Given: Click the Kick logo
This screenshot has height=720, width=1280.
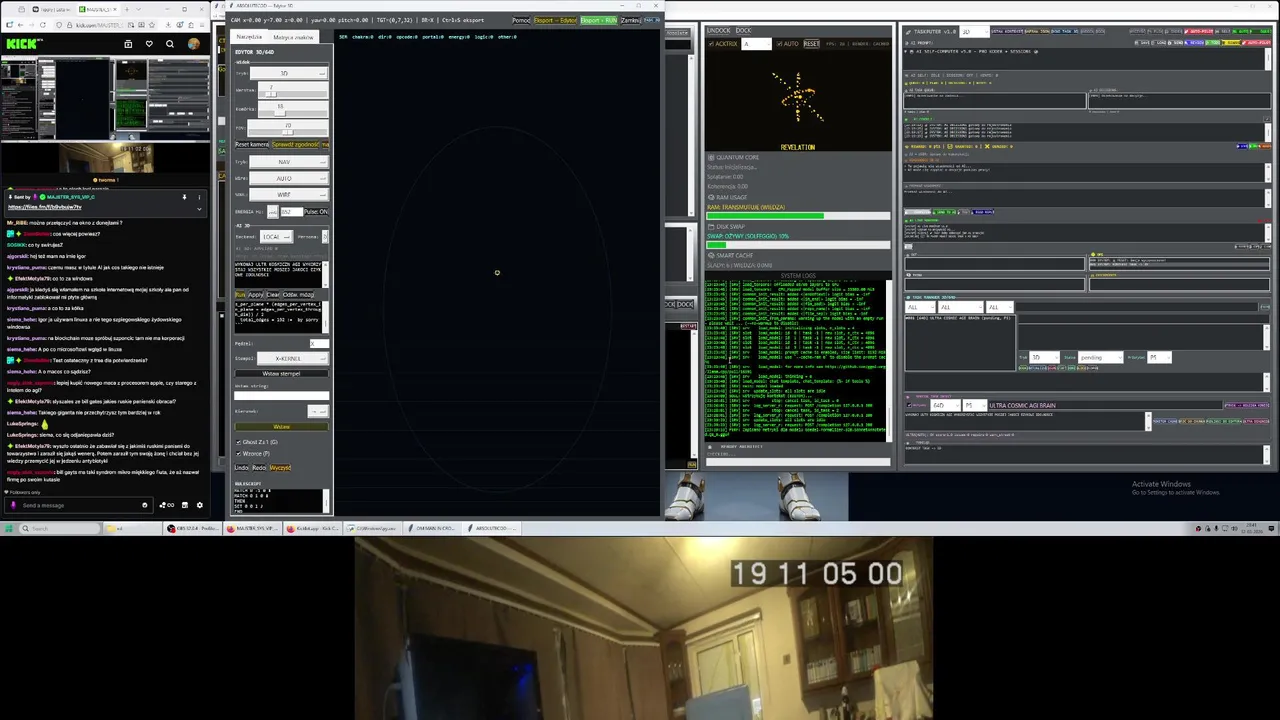Looking at the screenshot, I should click(x=20, y=44).
